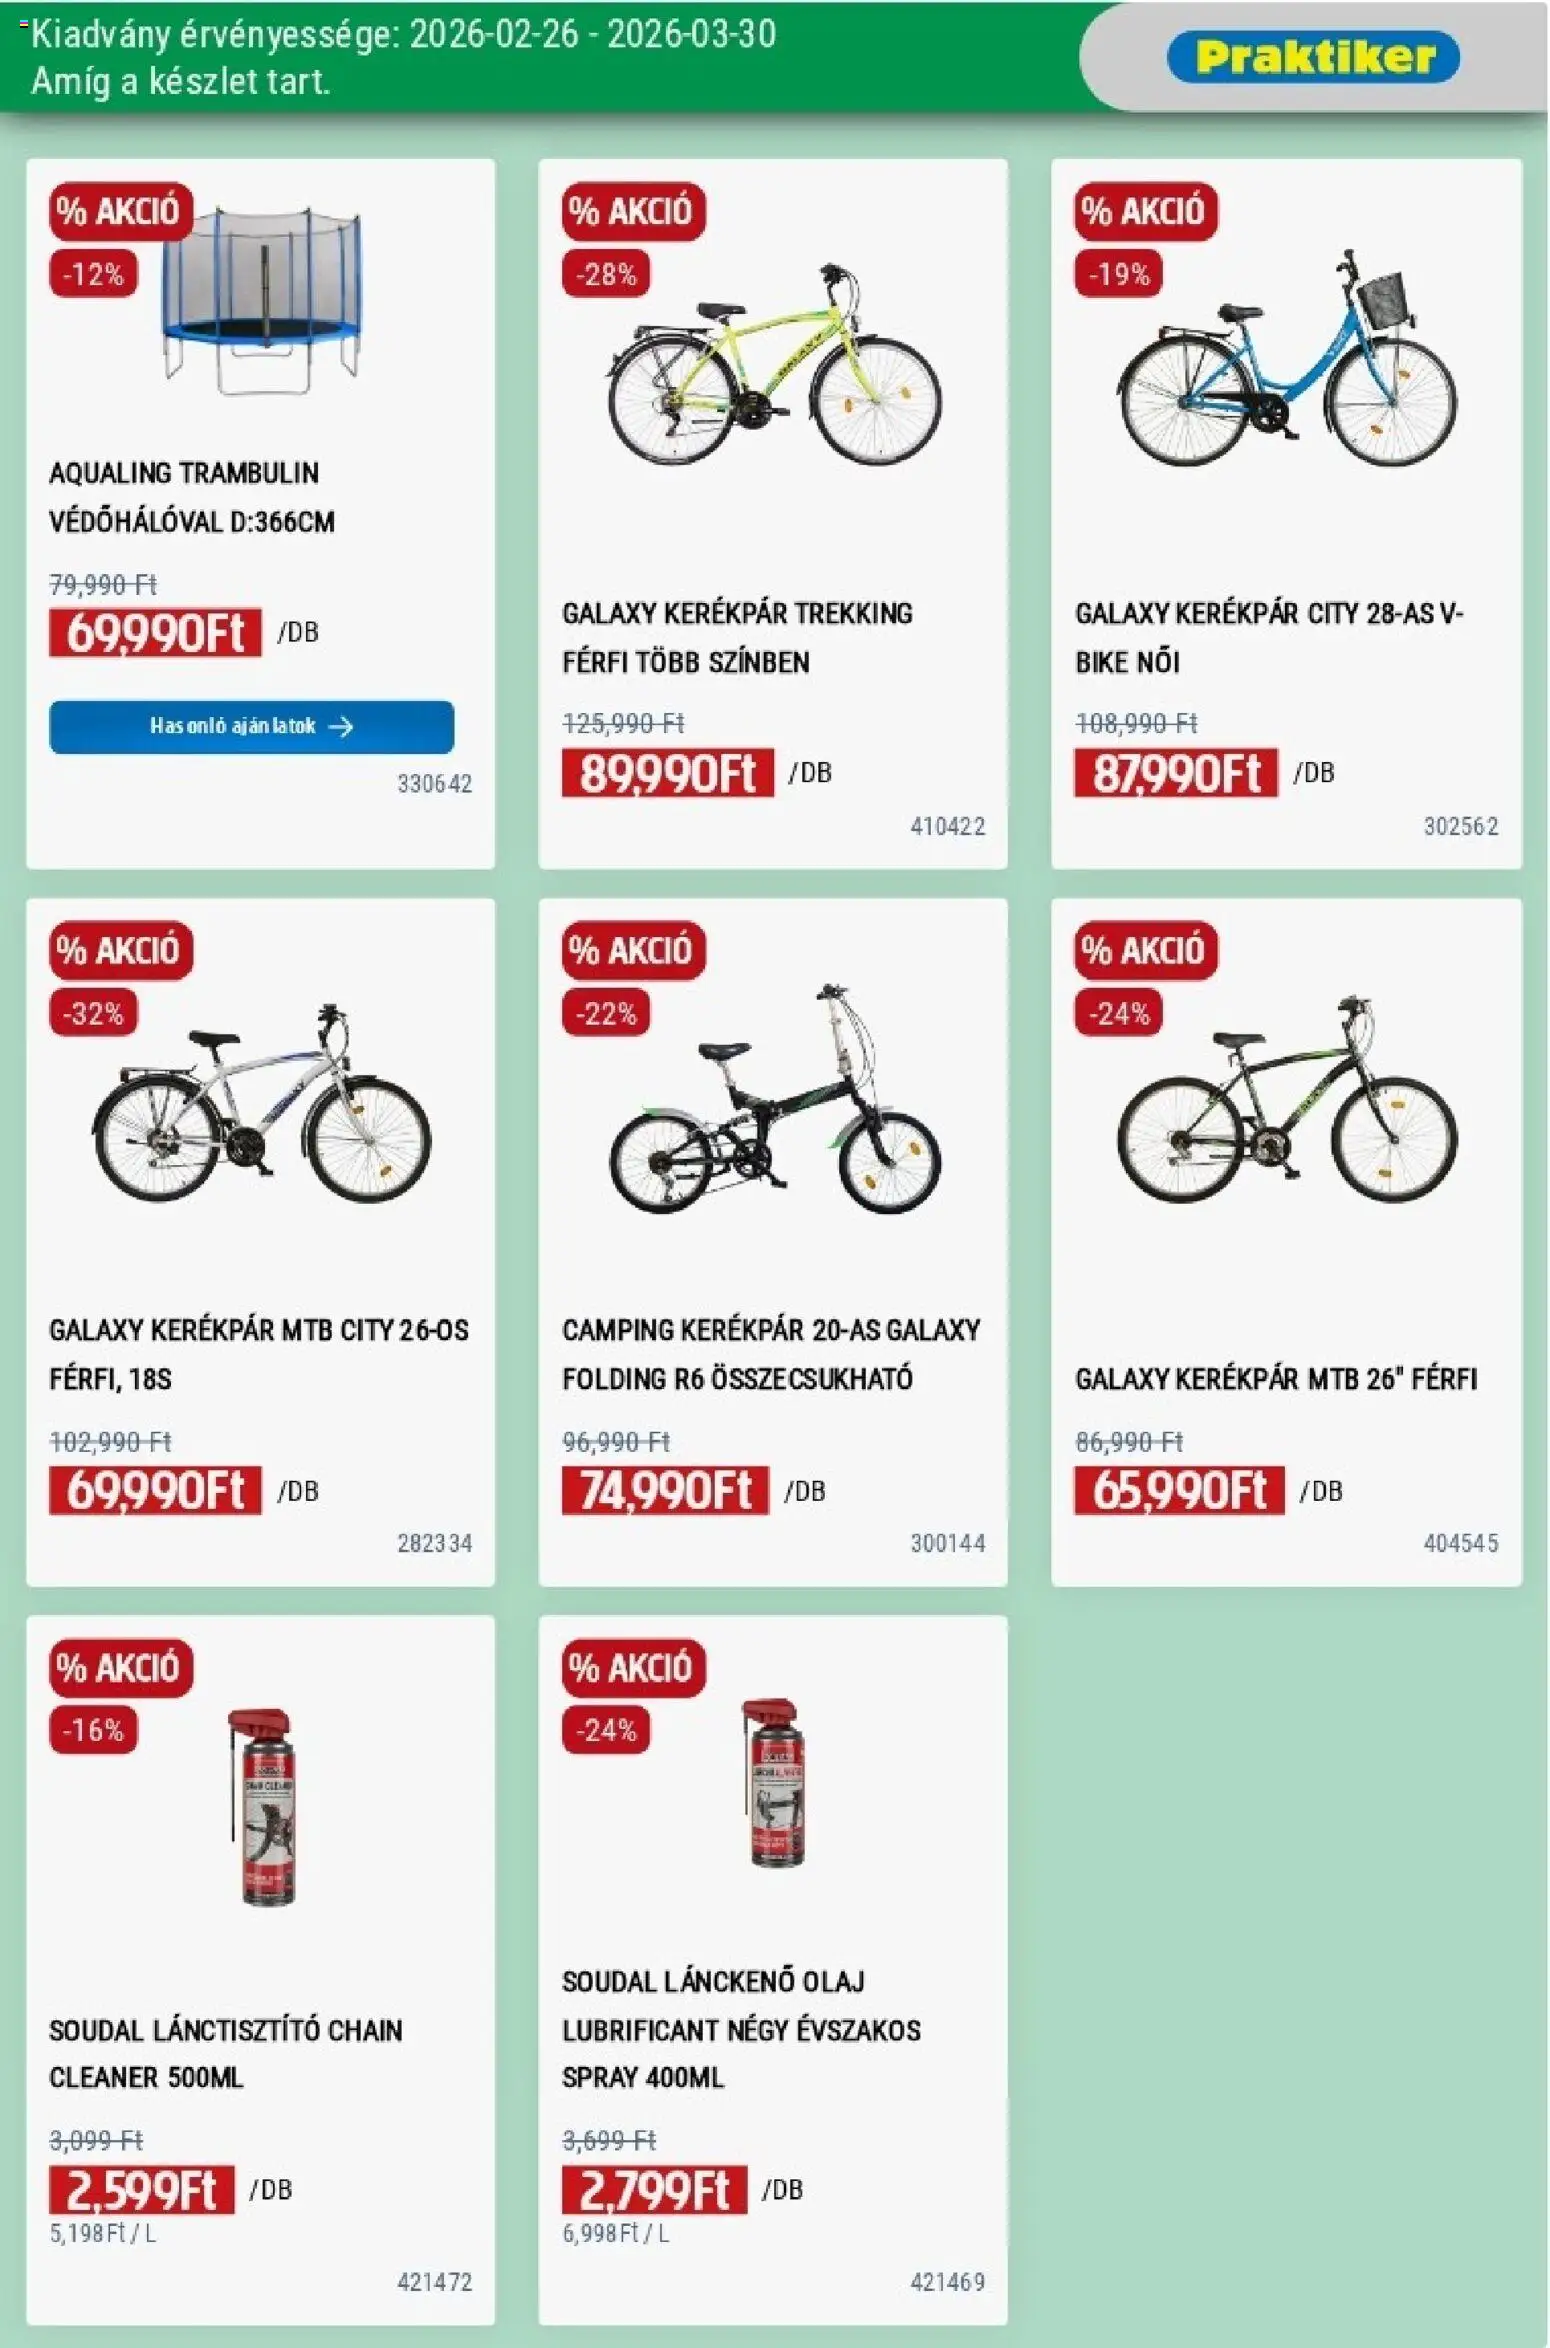Click the -24% badge on lánckenő olaj card
The width and height of the screenshot is (1550, 2348).
point(605,1730)
